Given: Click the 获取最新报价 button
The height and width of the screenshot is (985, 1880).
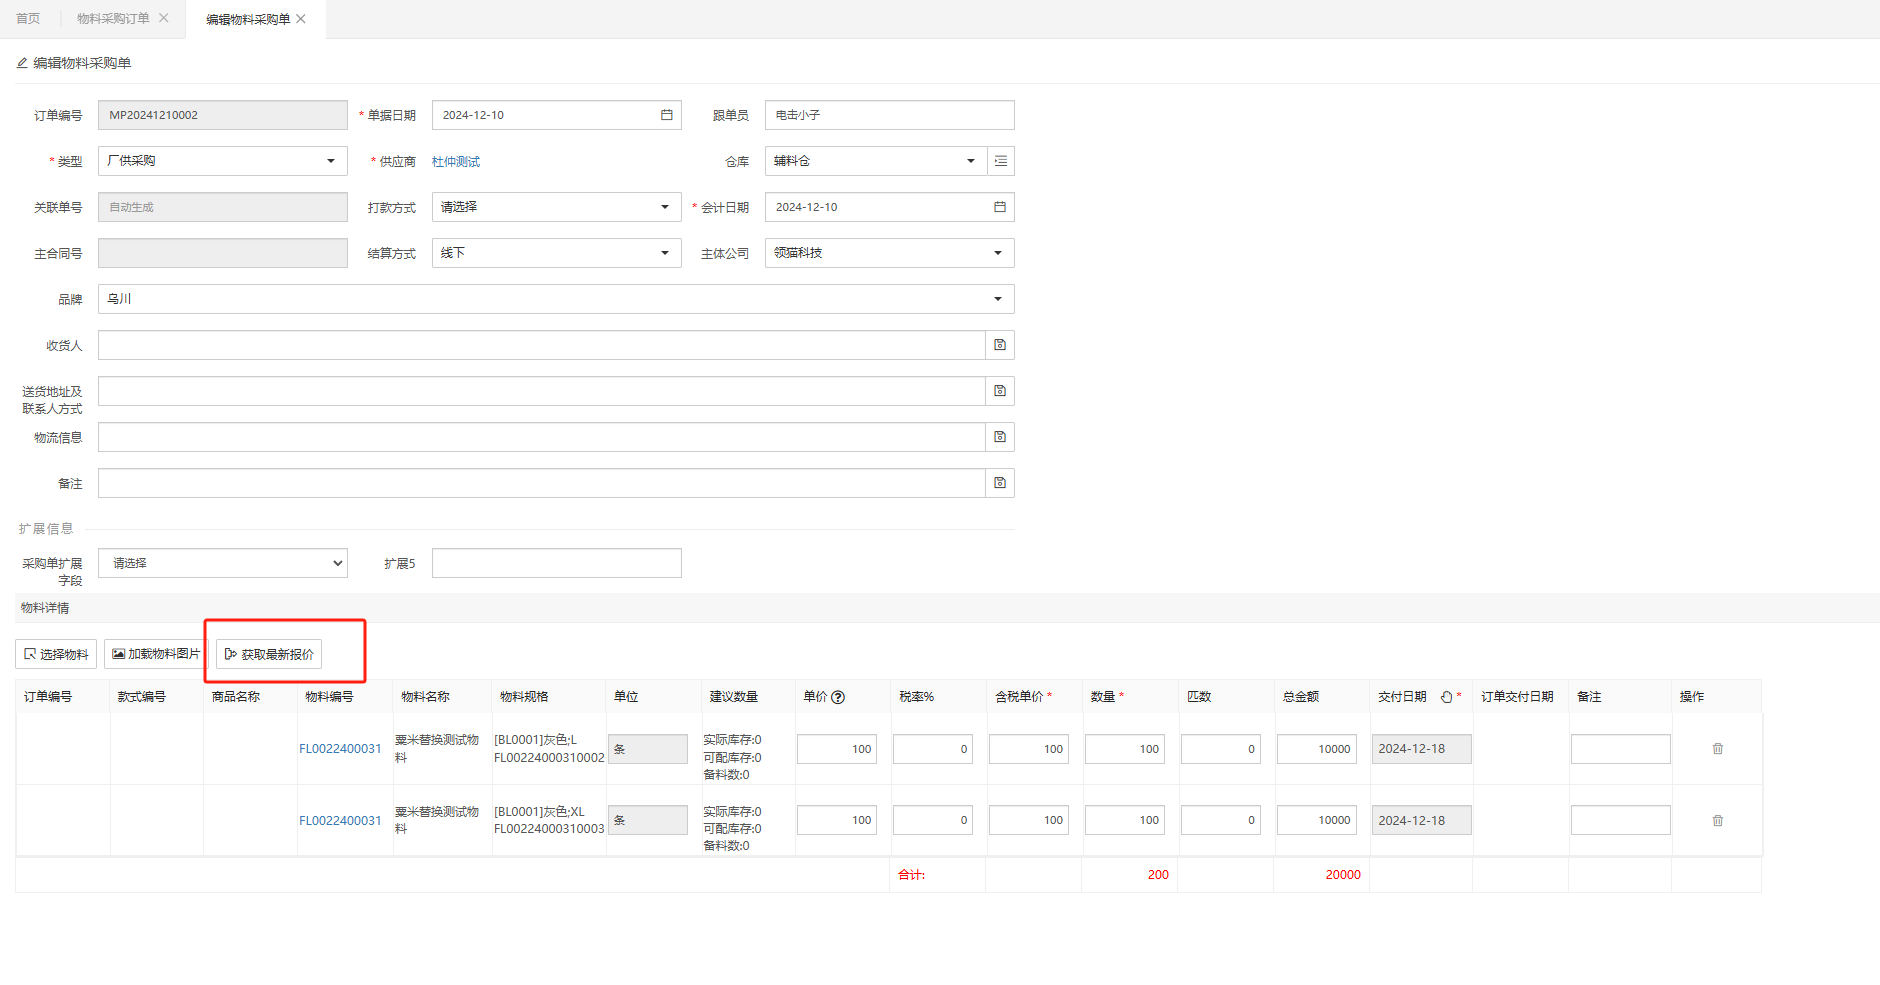Looking at the screenshot, I should click(x=269, y=654).
